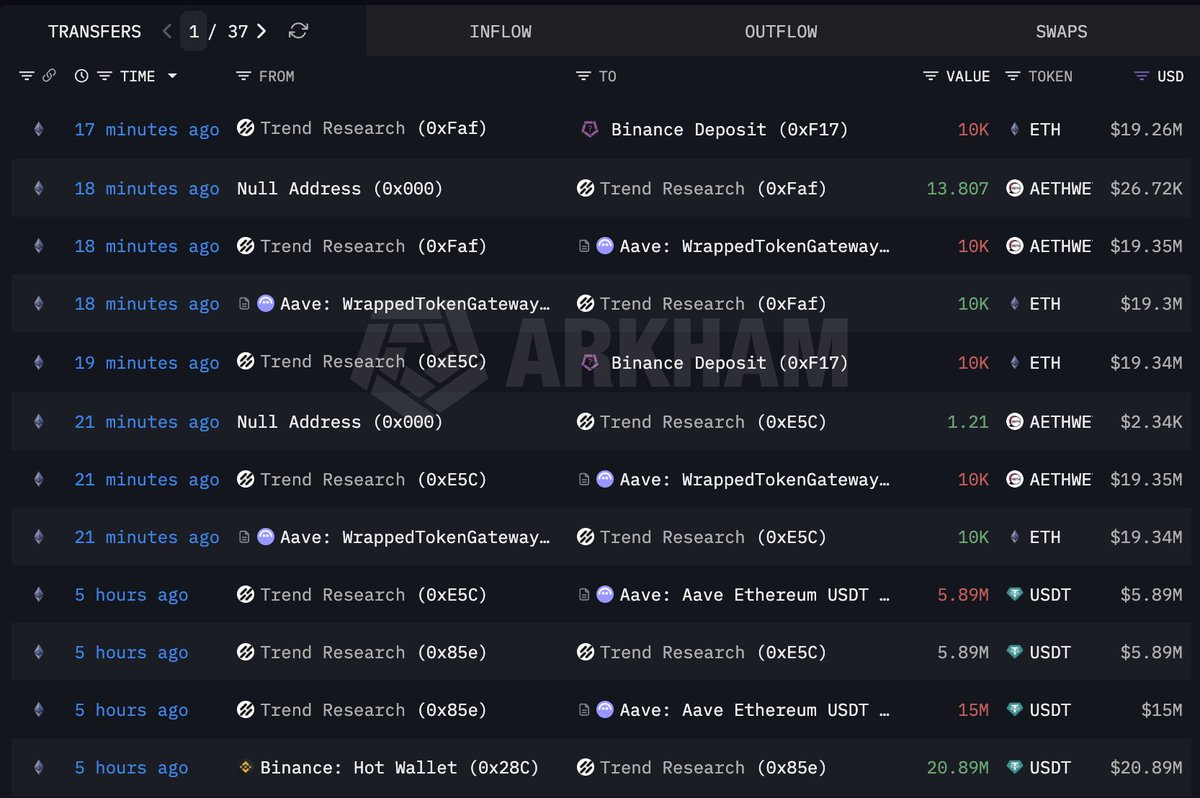Click the clock icon beside TIME
This screenshot has width=1200, height=798.
pos(82,76)
